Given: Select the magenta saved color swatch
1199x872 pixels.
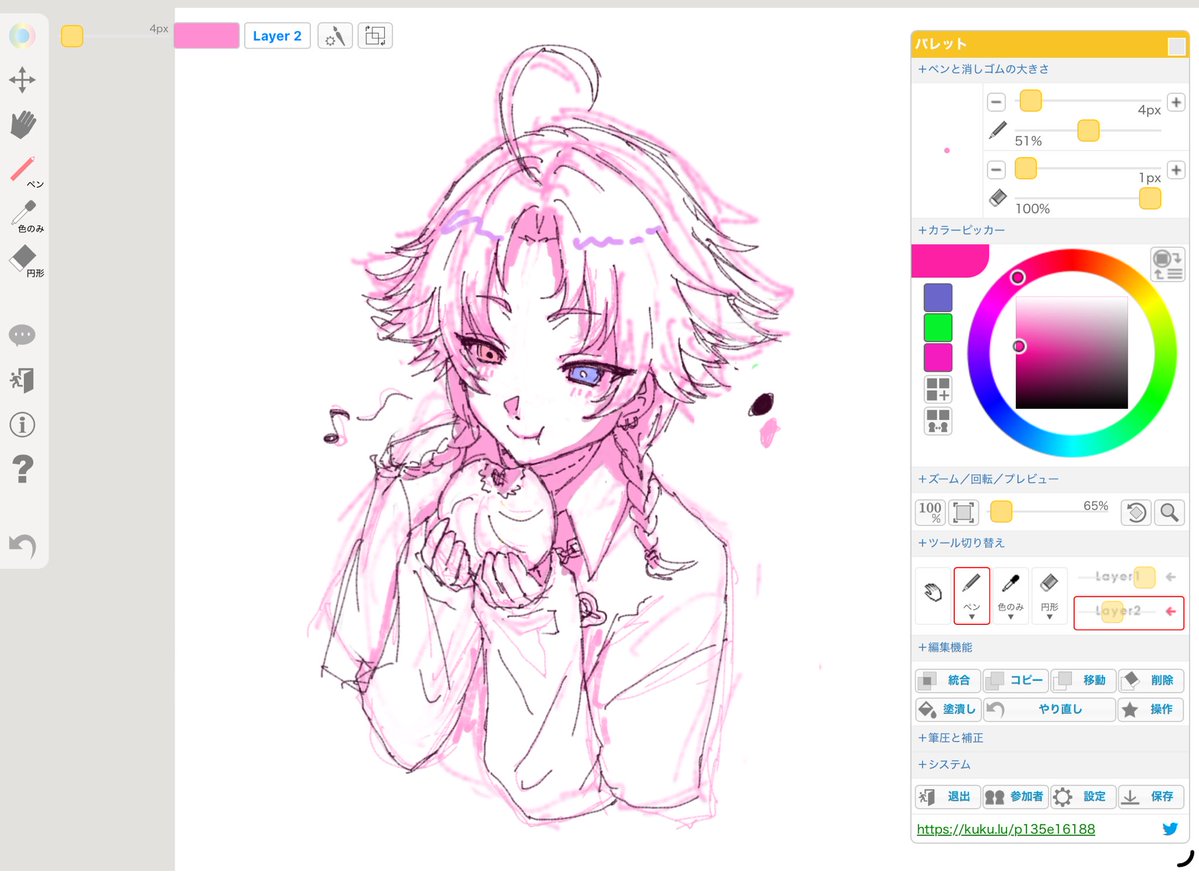Looking at the screenshot, I should click(x=938, y=357).
